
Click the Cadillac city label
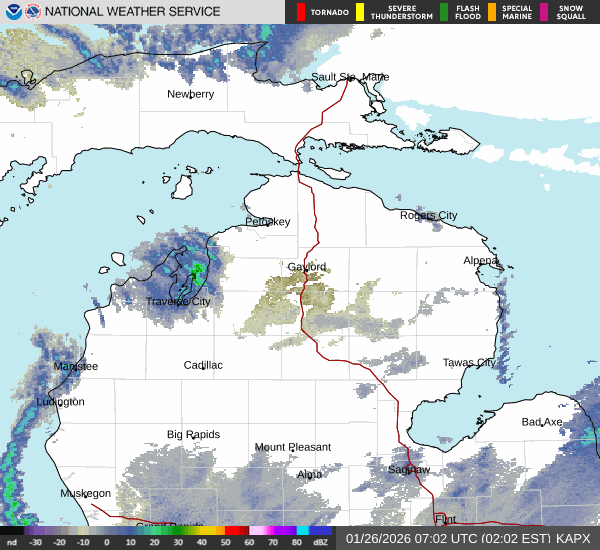[x=203, y=365]
